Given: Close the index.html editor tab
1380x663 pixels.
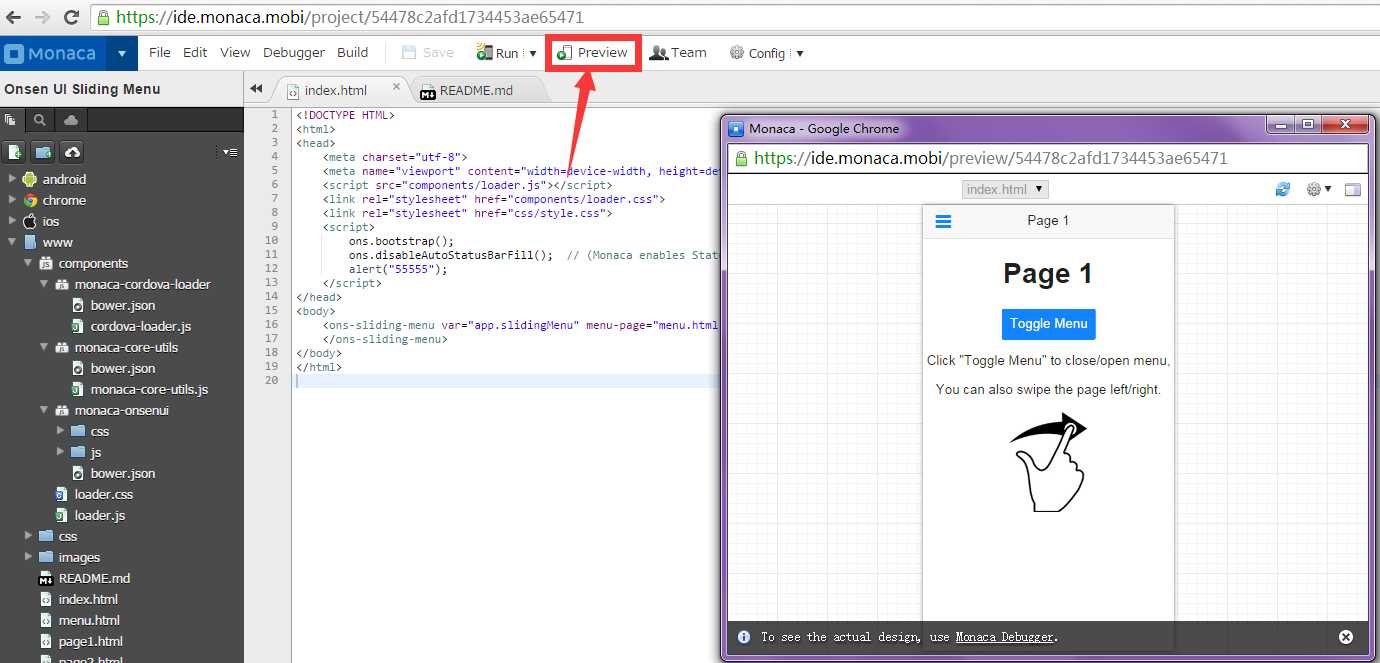Looking at the screenshot, I should [x=396, y=87].
